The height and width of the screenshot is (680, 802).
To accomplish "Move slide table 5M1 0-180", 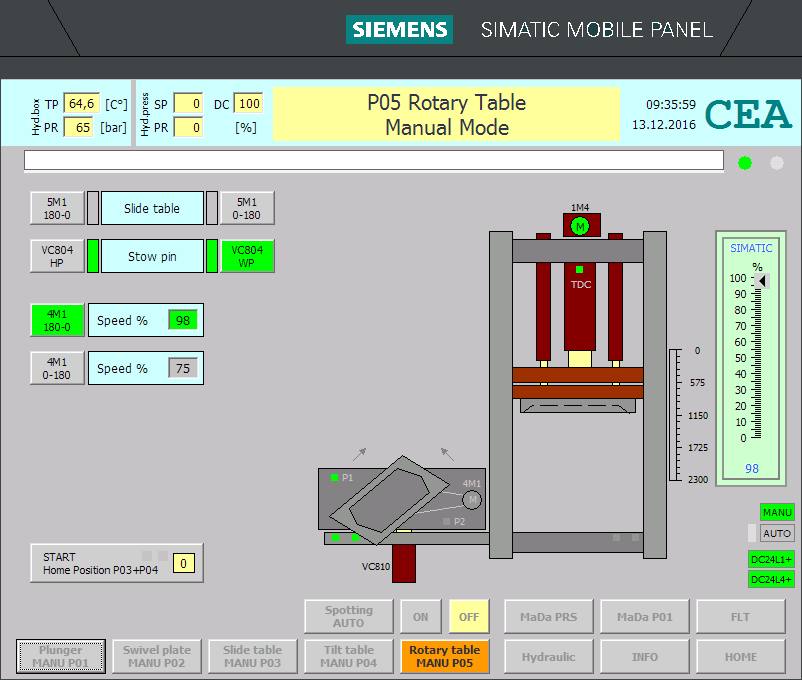I will (x=247, y=208).
